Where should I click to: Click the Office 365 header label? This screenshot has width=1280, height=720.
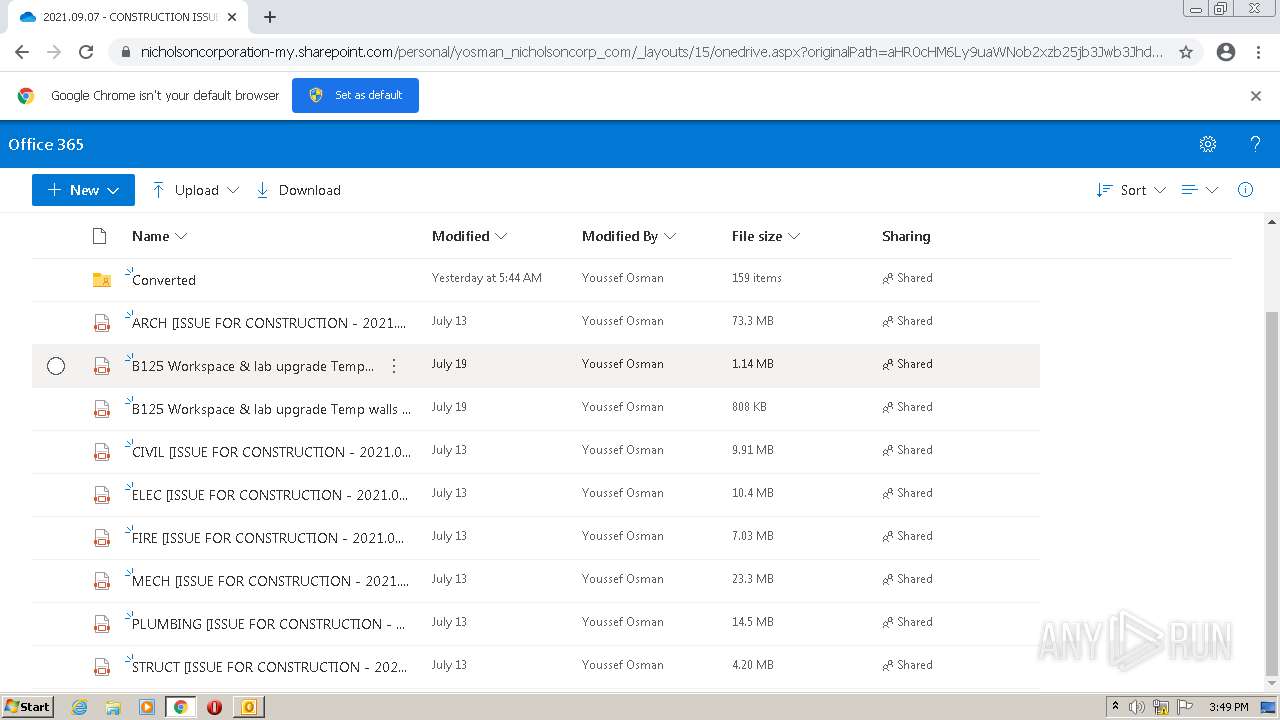coord(46,144)
